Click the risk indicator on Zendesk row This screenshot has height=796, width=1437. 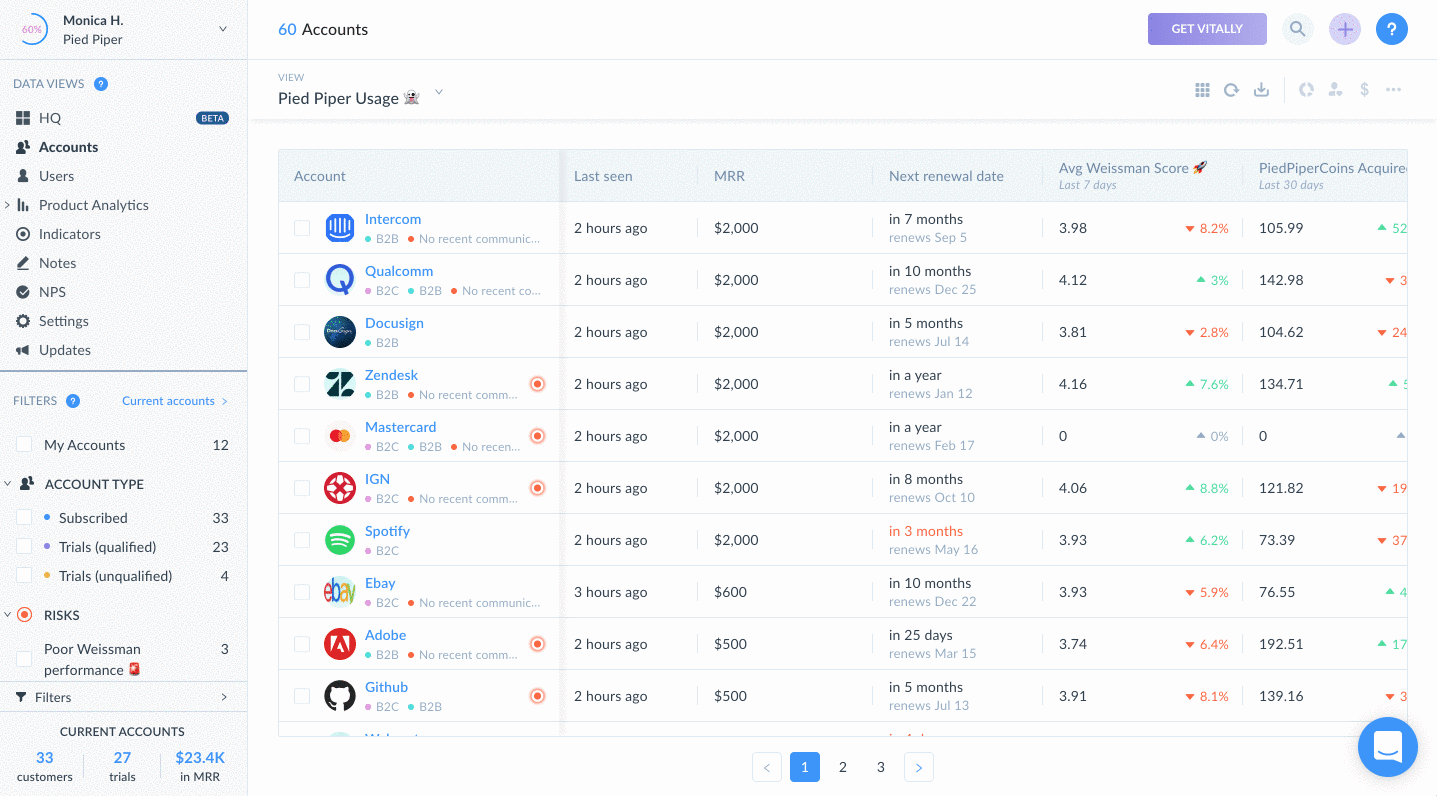pyautogui.click(x=537, y=384)
